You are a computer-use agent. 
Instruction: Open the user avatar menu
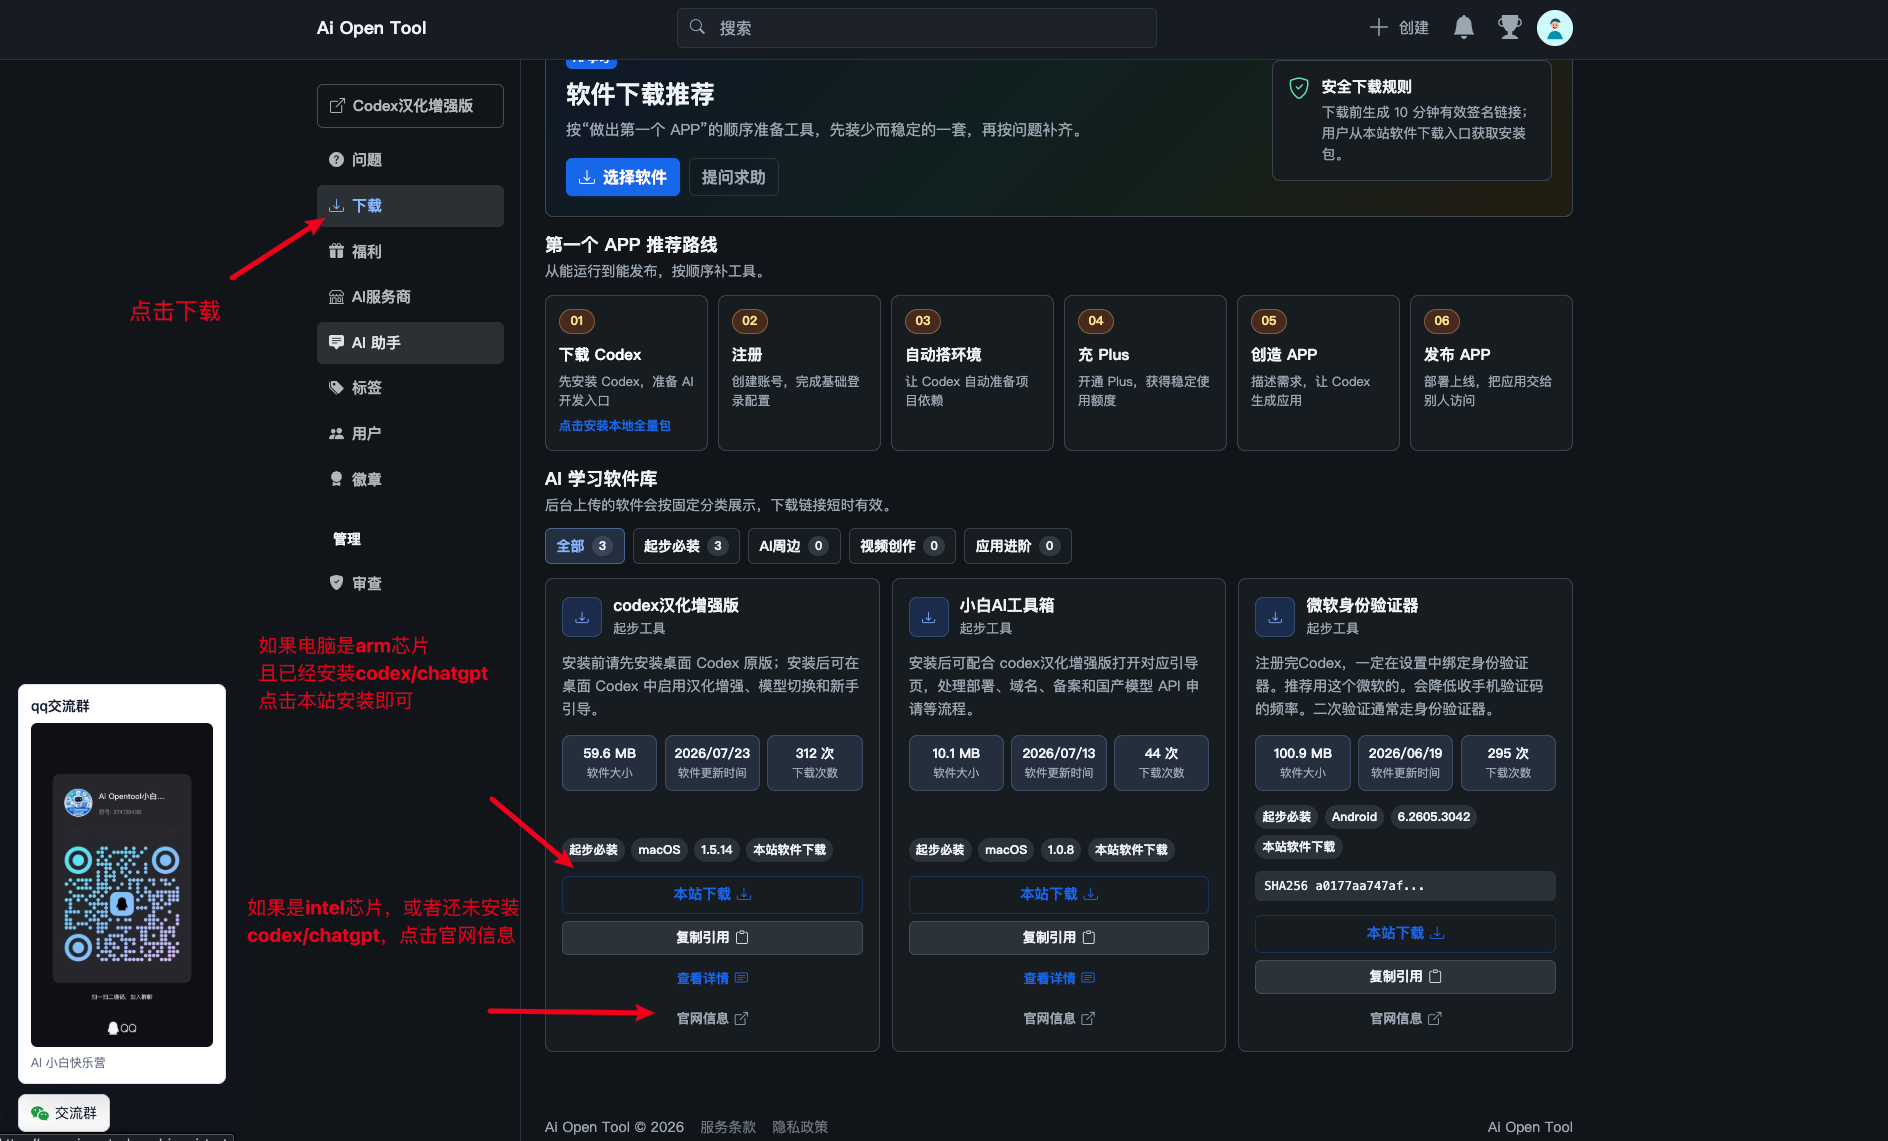pyautogui.click(x=1554, y=28)
